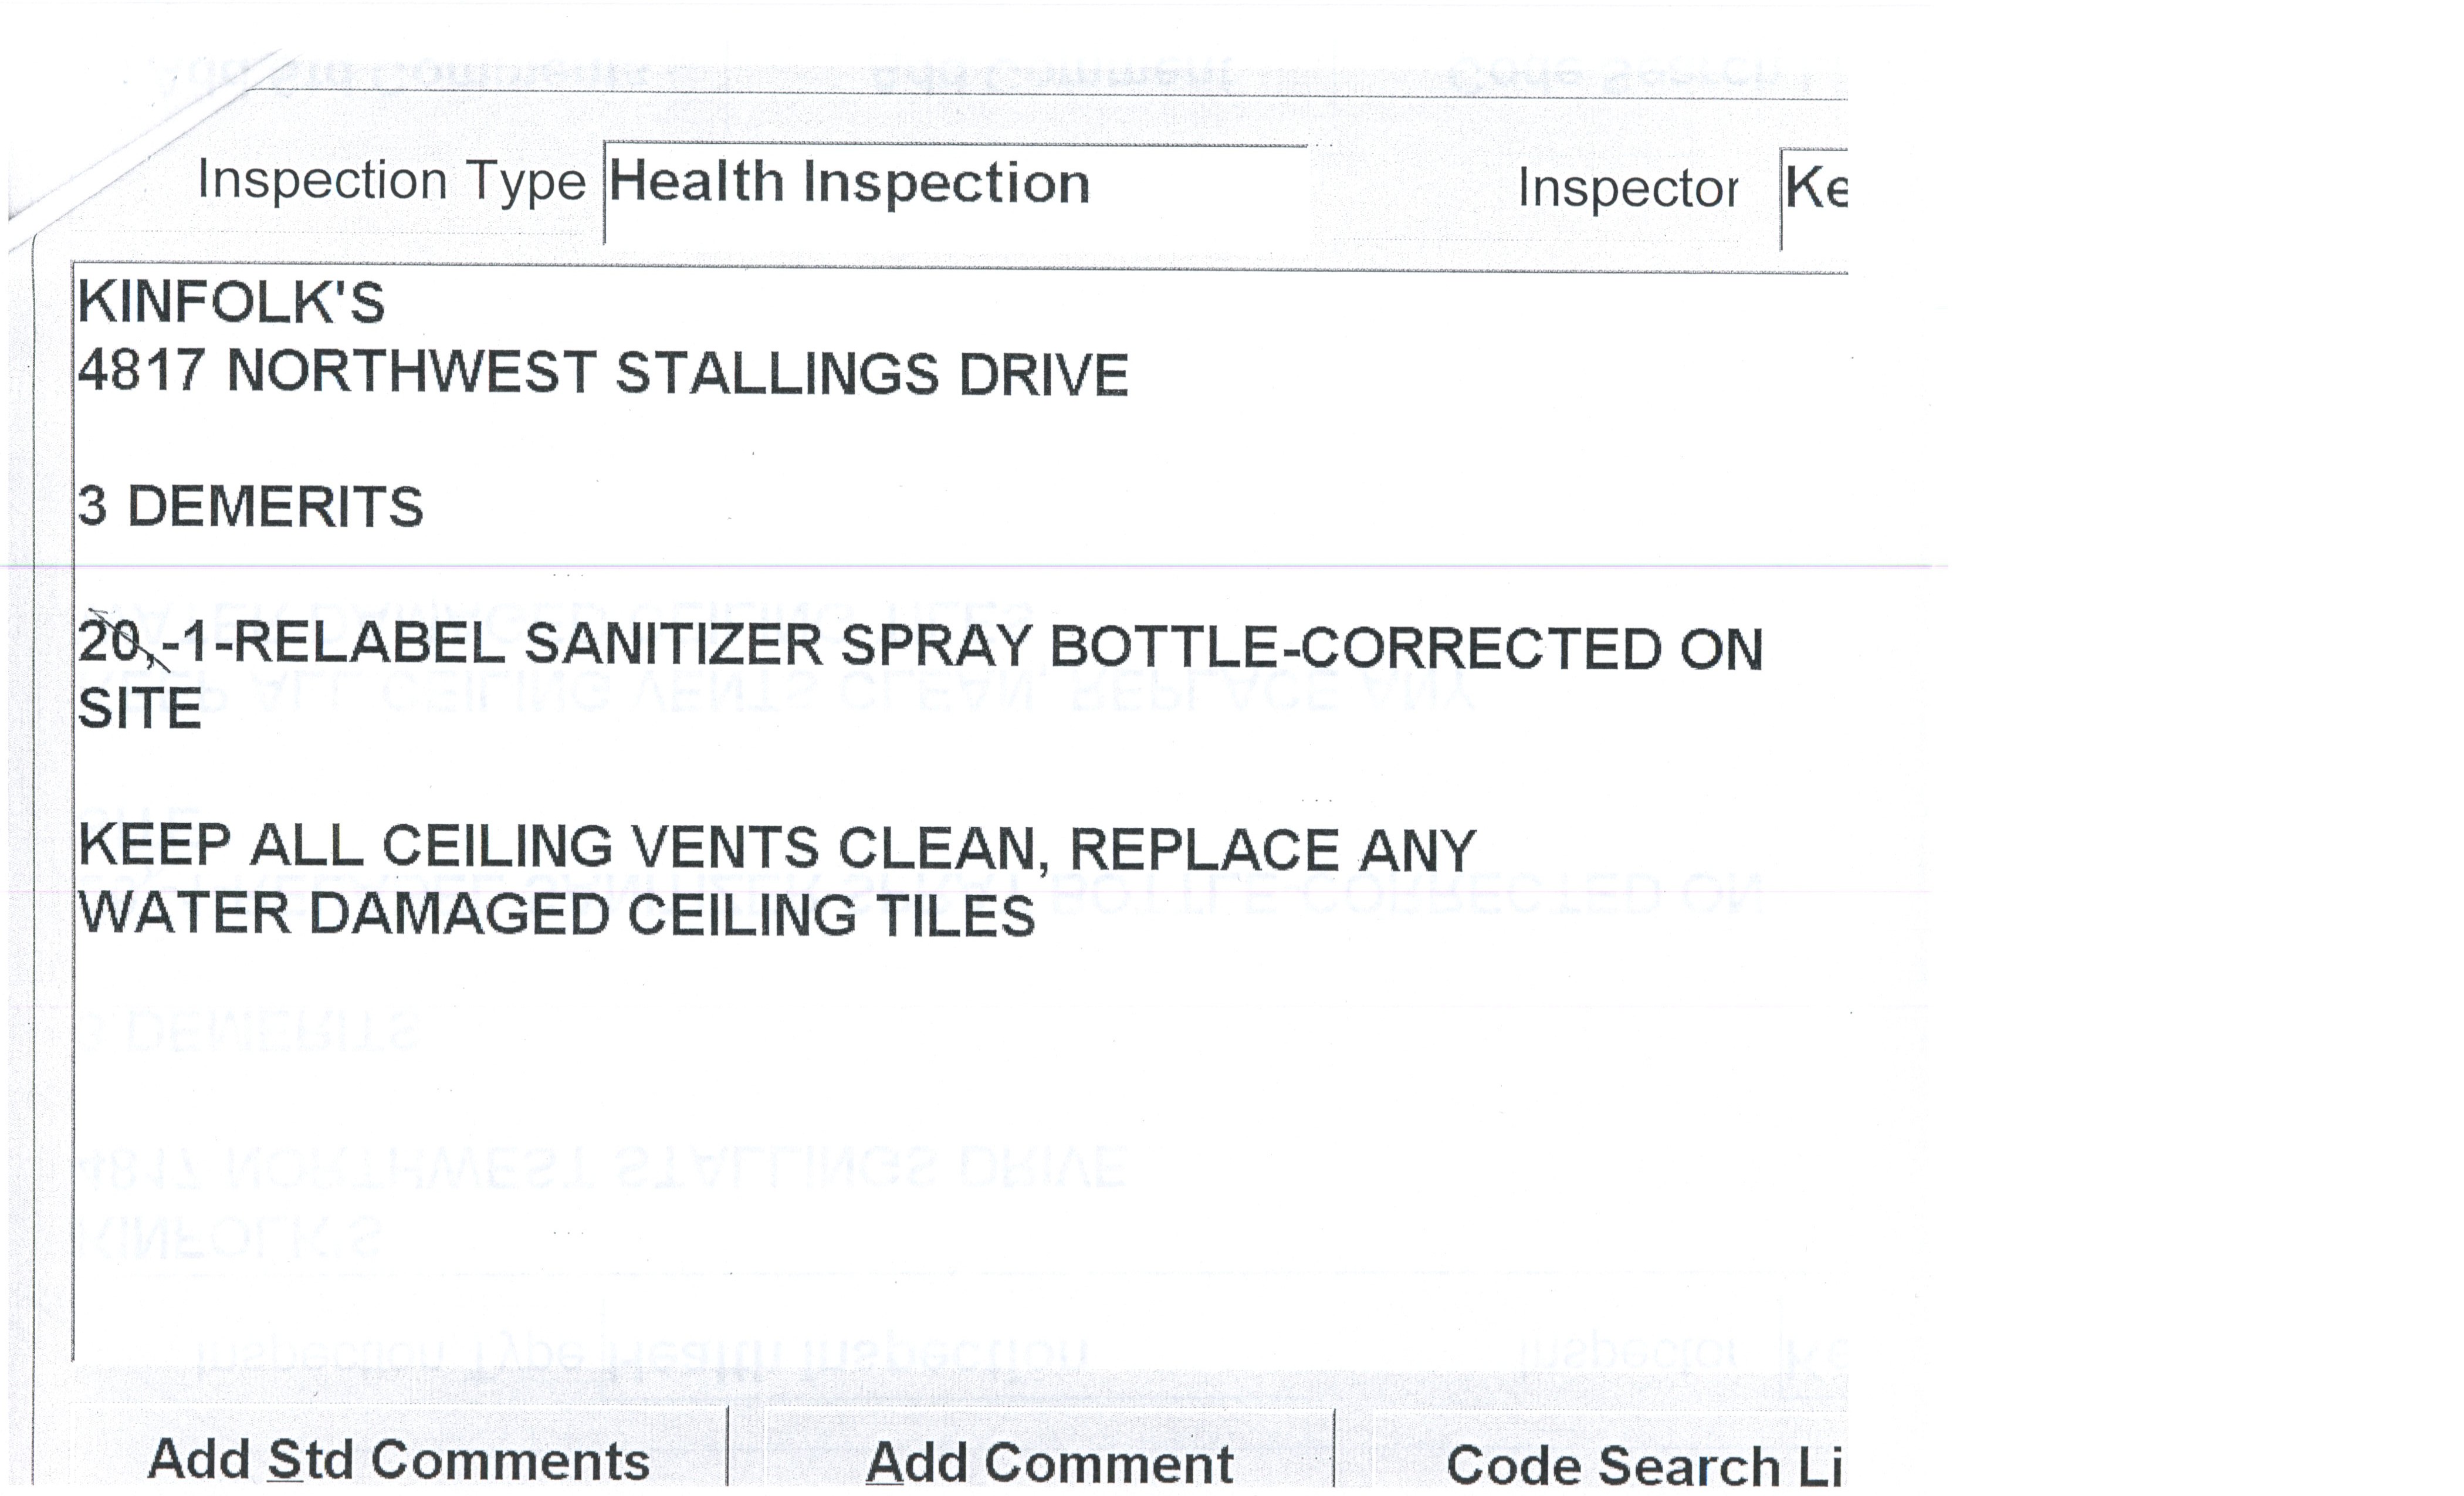The height and width of the screenshot is (1496, 2464).
Task: Click the 4817 Northwest Stallings Drive line
Action: [602, 373]
